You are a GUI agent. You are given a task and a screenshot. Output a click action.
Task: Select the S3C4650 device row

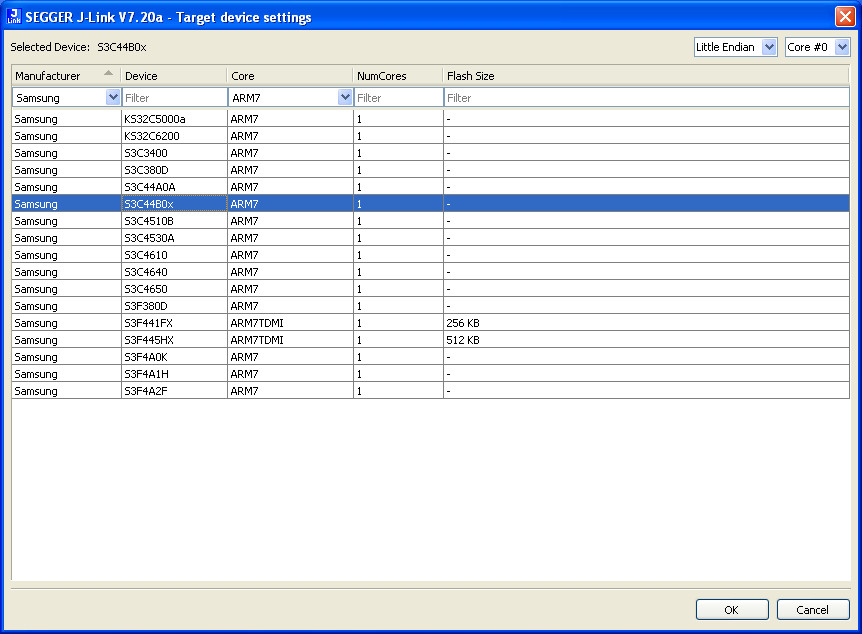point(430,289)
